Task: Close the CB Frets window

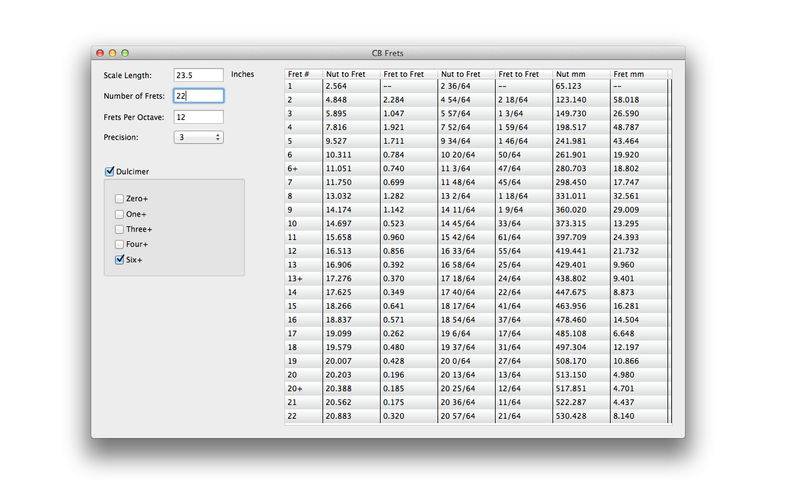Action: point(100,53)
